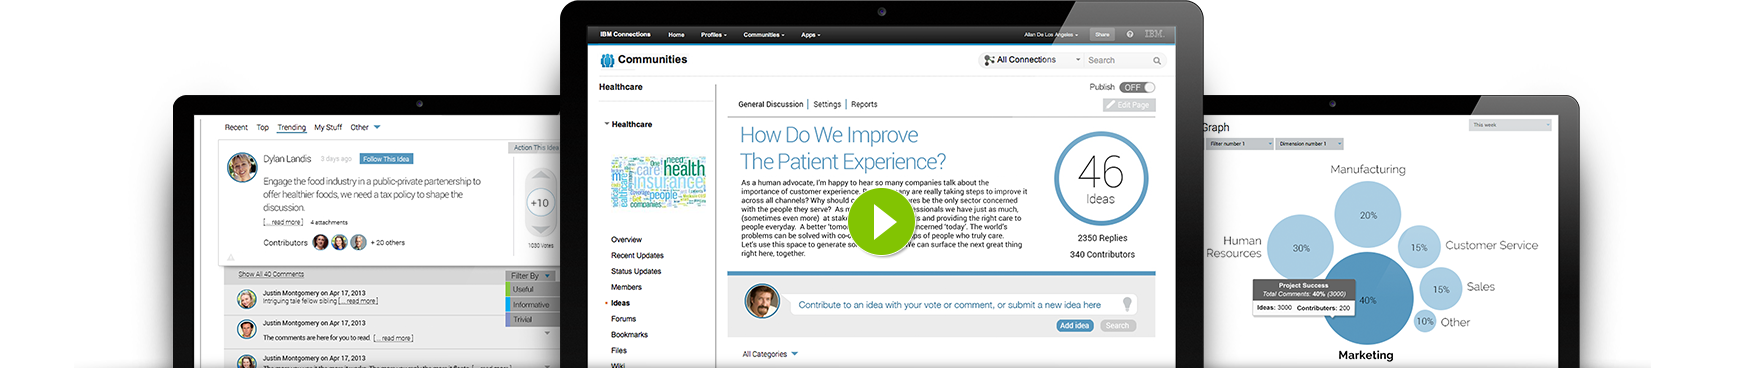Select the Recent tab
Viewport: 1763px width, 368px height.
[x=236, y=127]
